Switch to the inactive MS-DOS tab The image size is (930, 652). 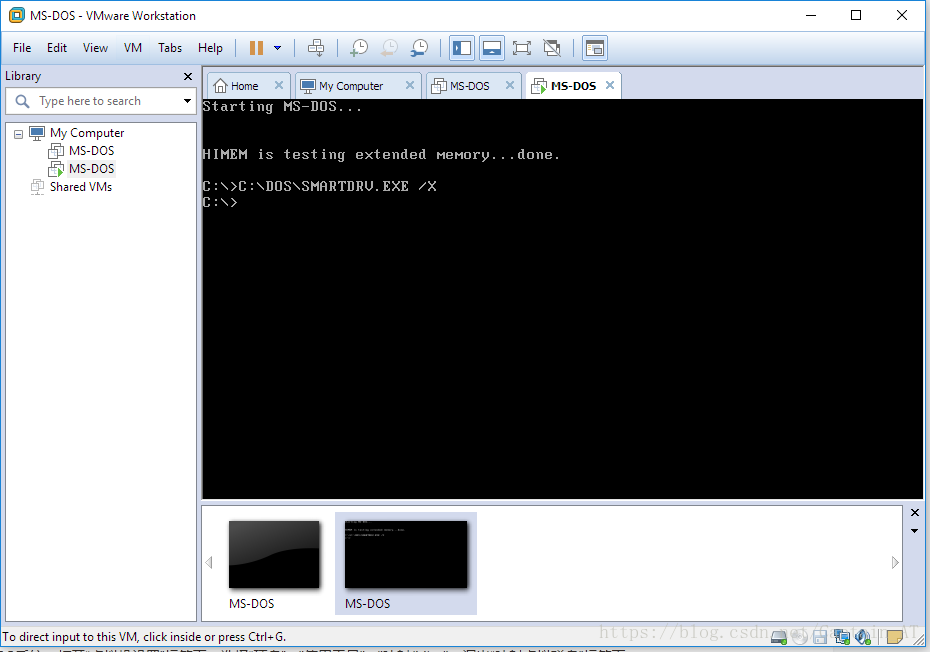click(469, 86)
